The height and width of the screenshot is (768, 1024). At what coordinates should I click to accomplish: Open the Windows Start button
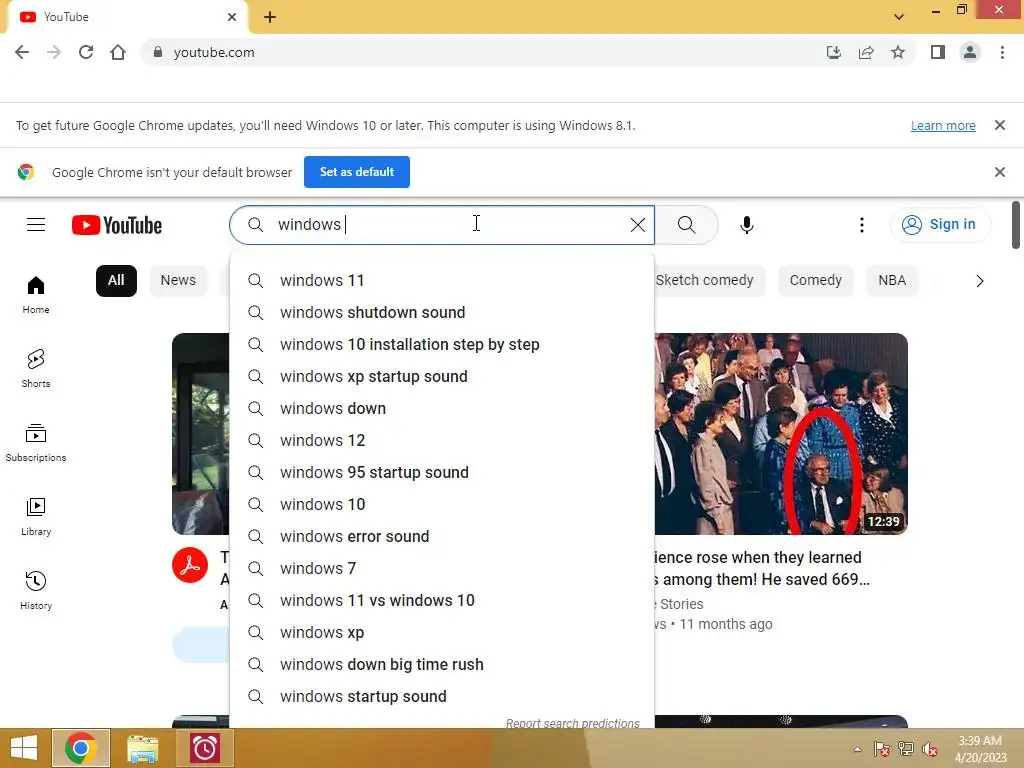click(24, 748)
